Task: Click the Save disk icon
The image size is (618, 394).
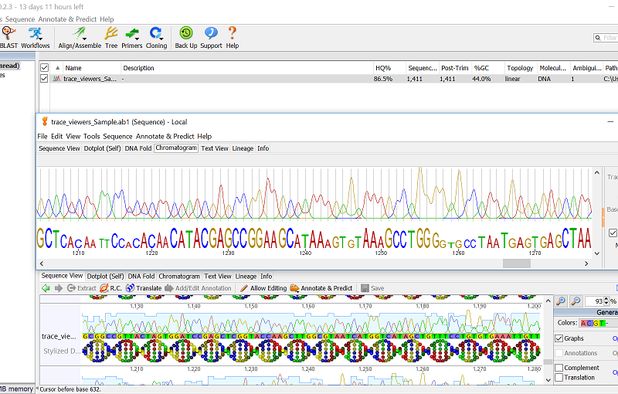Action: 365,288
